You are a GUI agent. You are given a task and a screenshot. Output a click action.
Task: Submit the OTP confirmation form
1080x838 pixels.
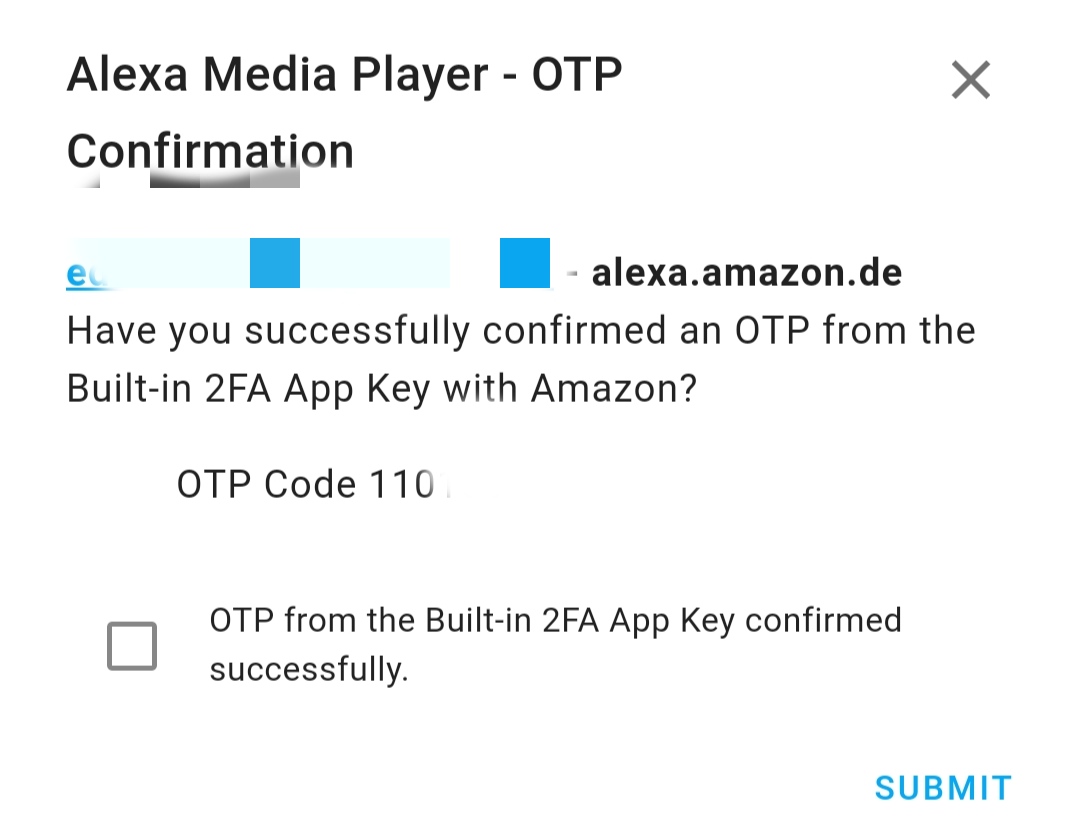[x=942, y=788]
